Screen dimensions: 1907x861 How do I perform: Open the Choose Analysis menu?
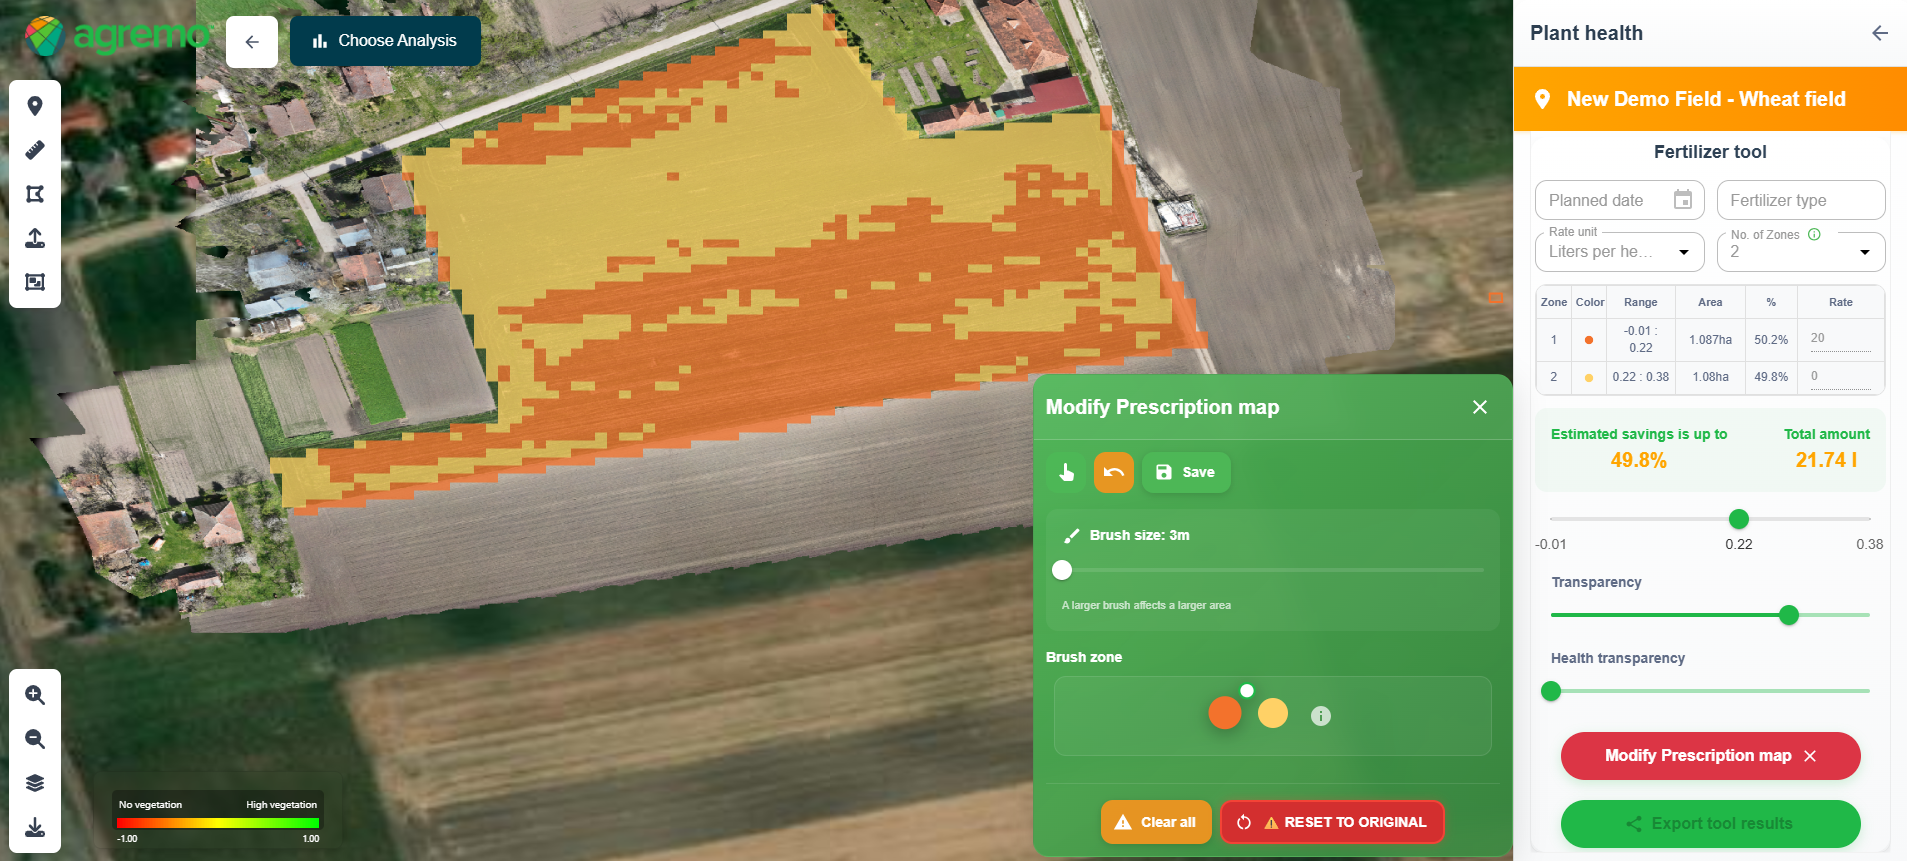(385, 41)
